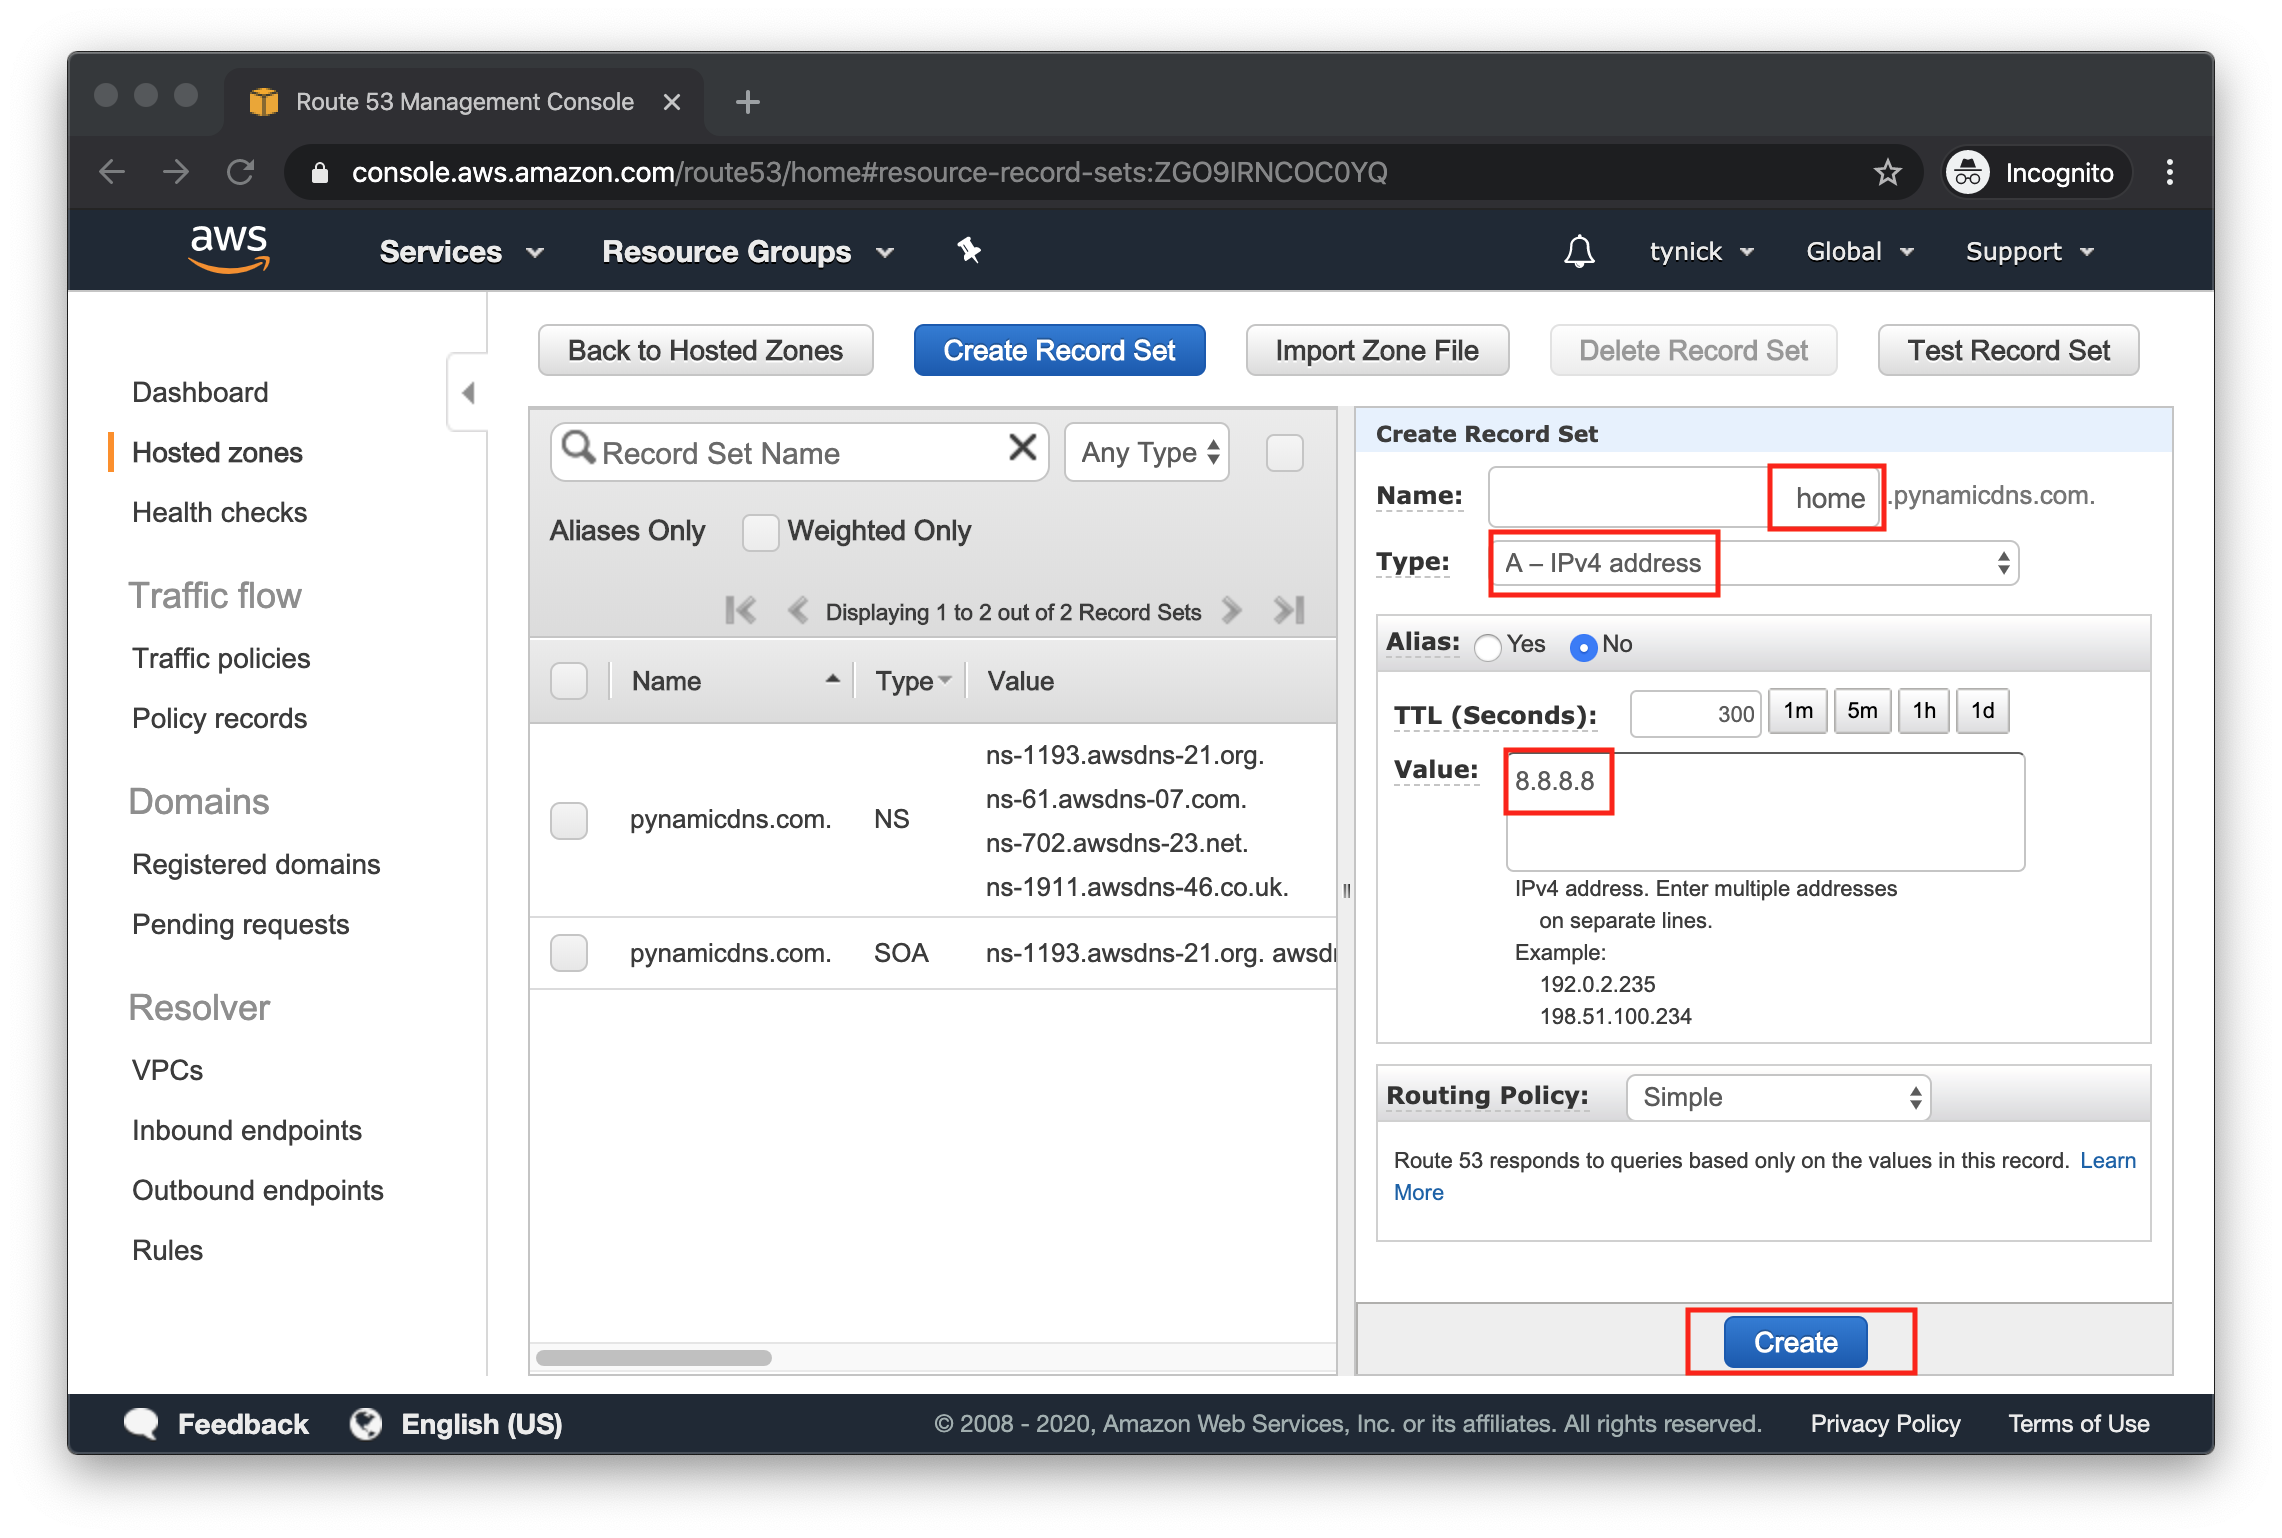Expand the Services menu
The width and height of the screenshot is (2282, 1538).
coord(461,251)
